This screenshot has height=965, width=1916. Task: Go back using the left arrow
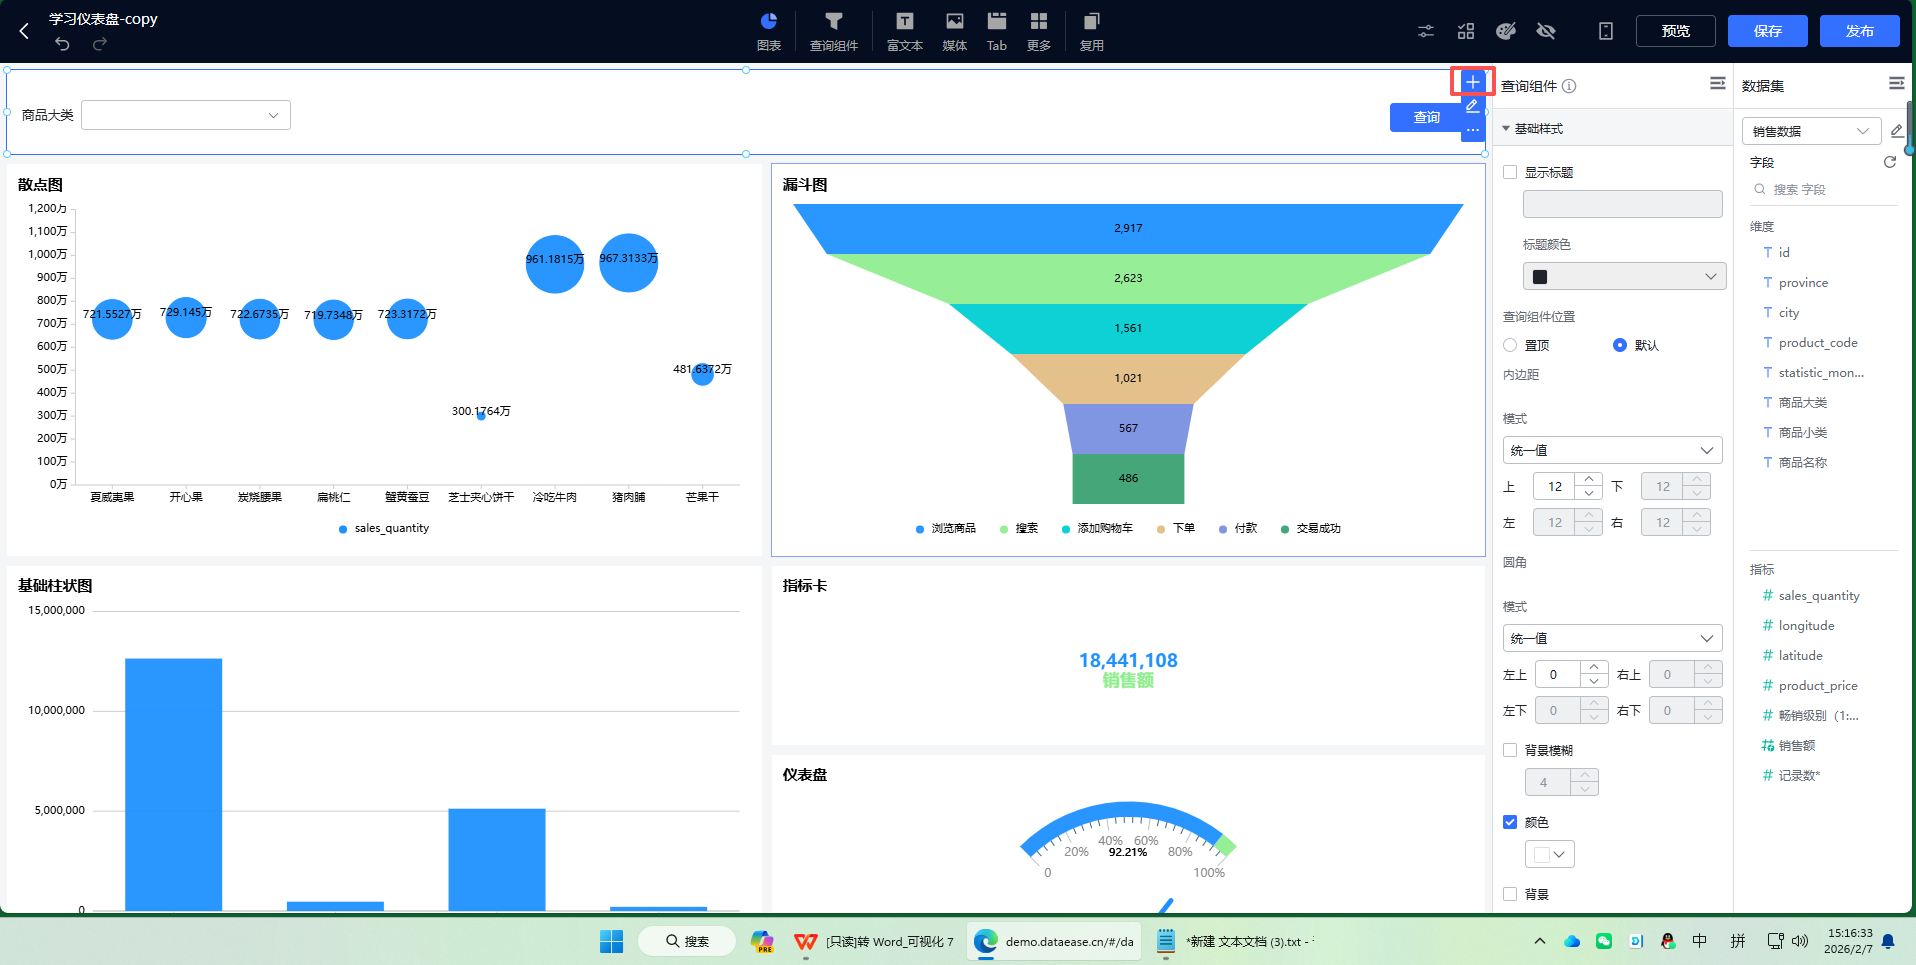[x=24, y=31]
